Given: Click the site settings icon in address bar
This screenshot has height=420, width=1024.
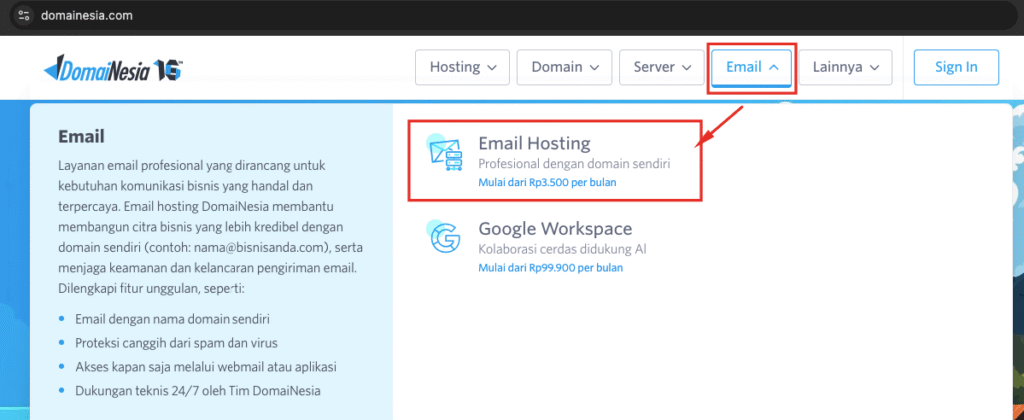Looking at the screenshot, I should [x=24, y=15].
